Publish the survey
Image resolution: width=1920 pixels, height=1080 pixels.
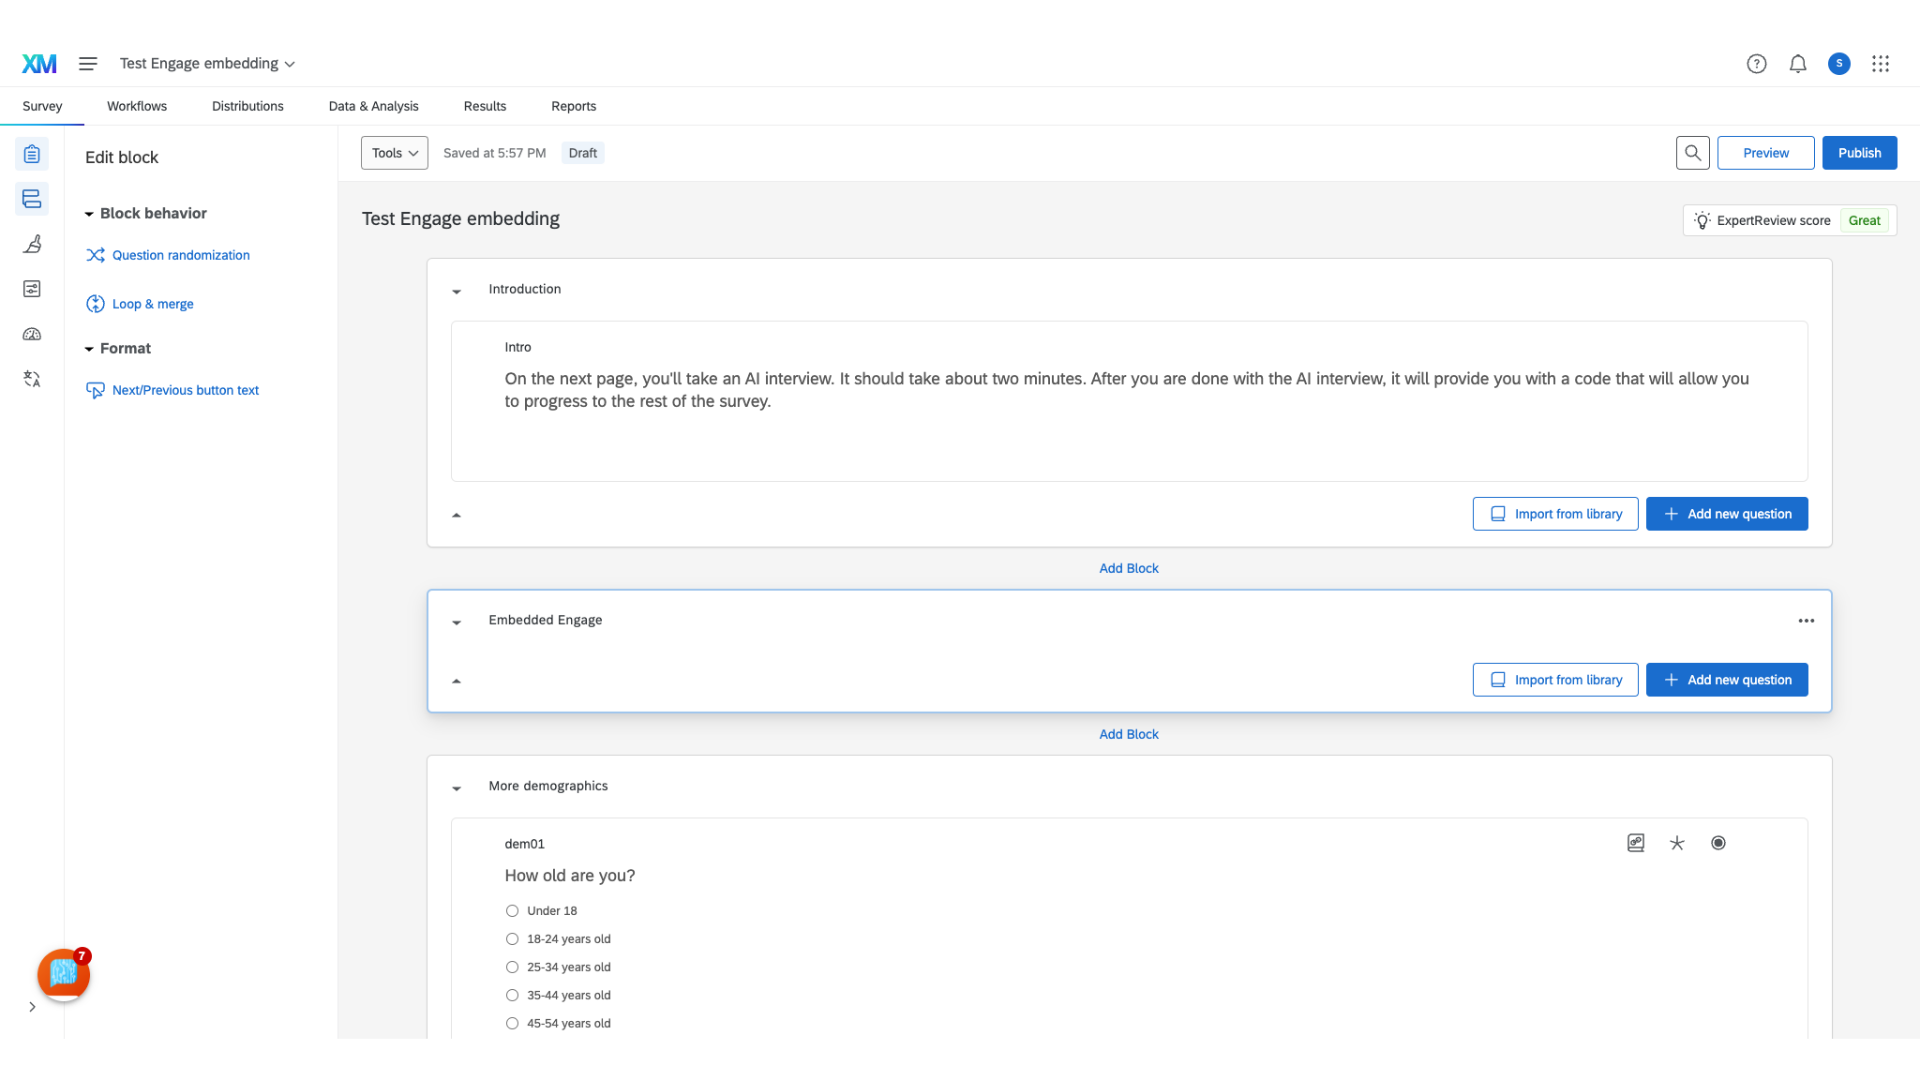(x=1859, y=152)
